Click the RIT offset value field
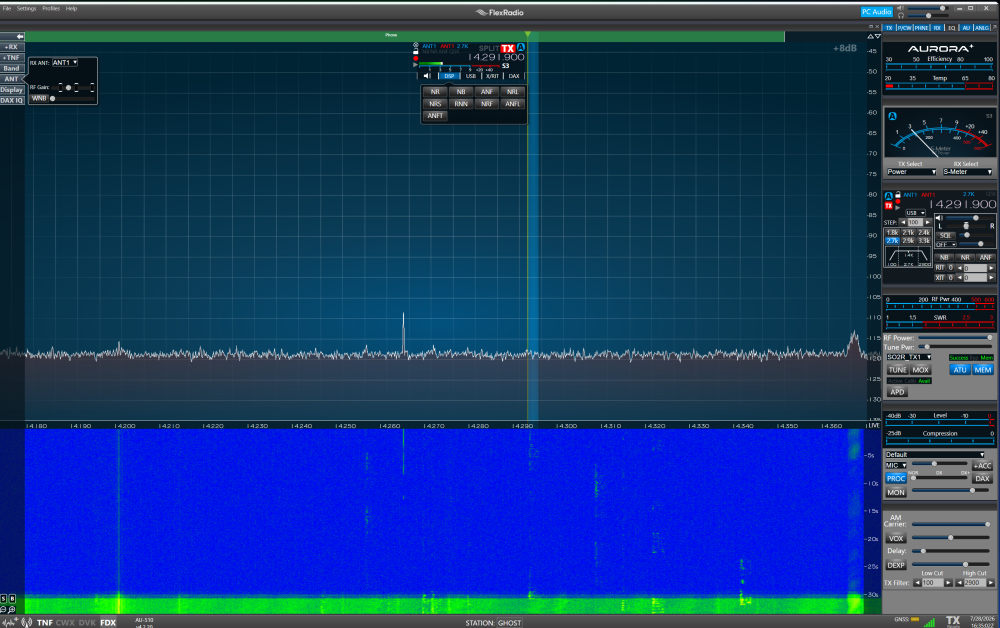The height and width of the screenshot is (628, 1000). 975,268
